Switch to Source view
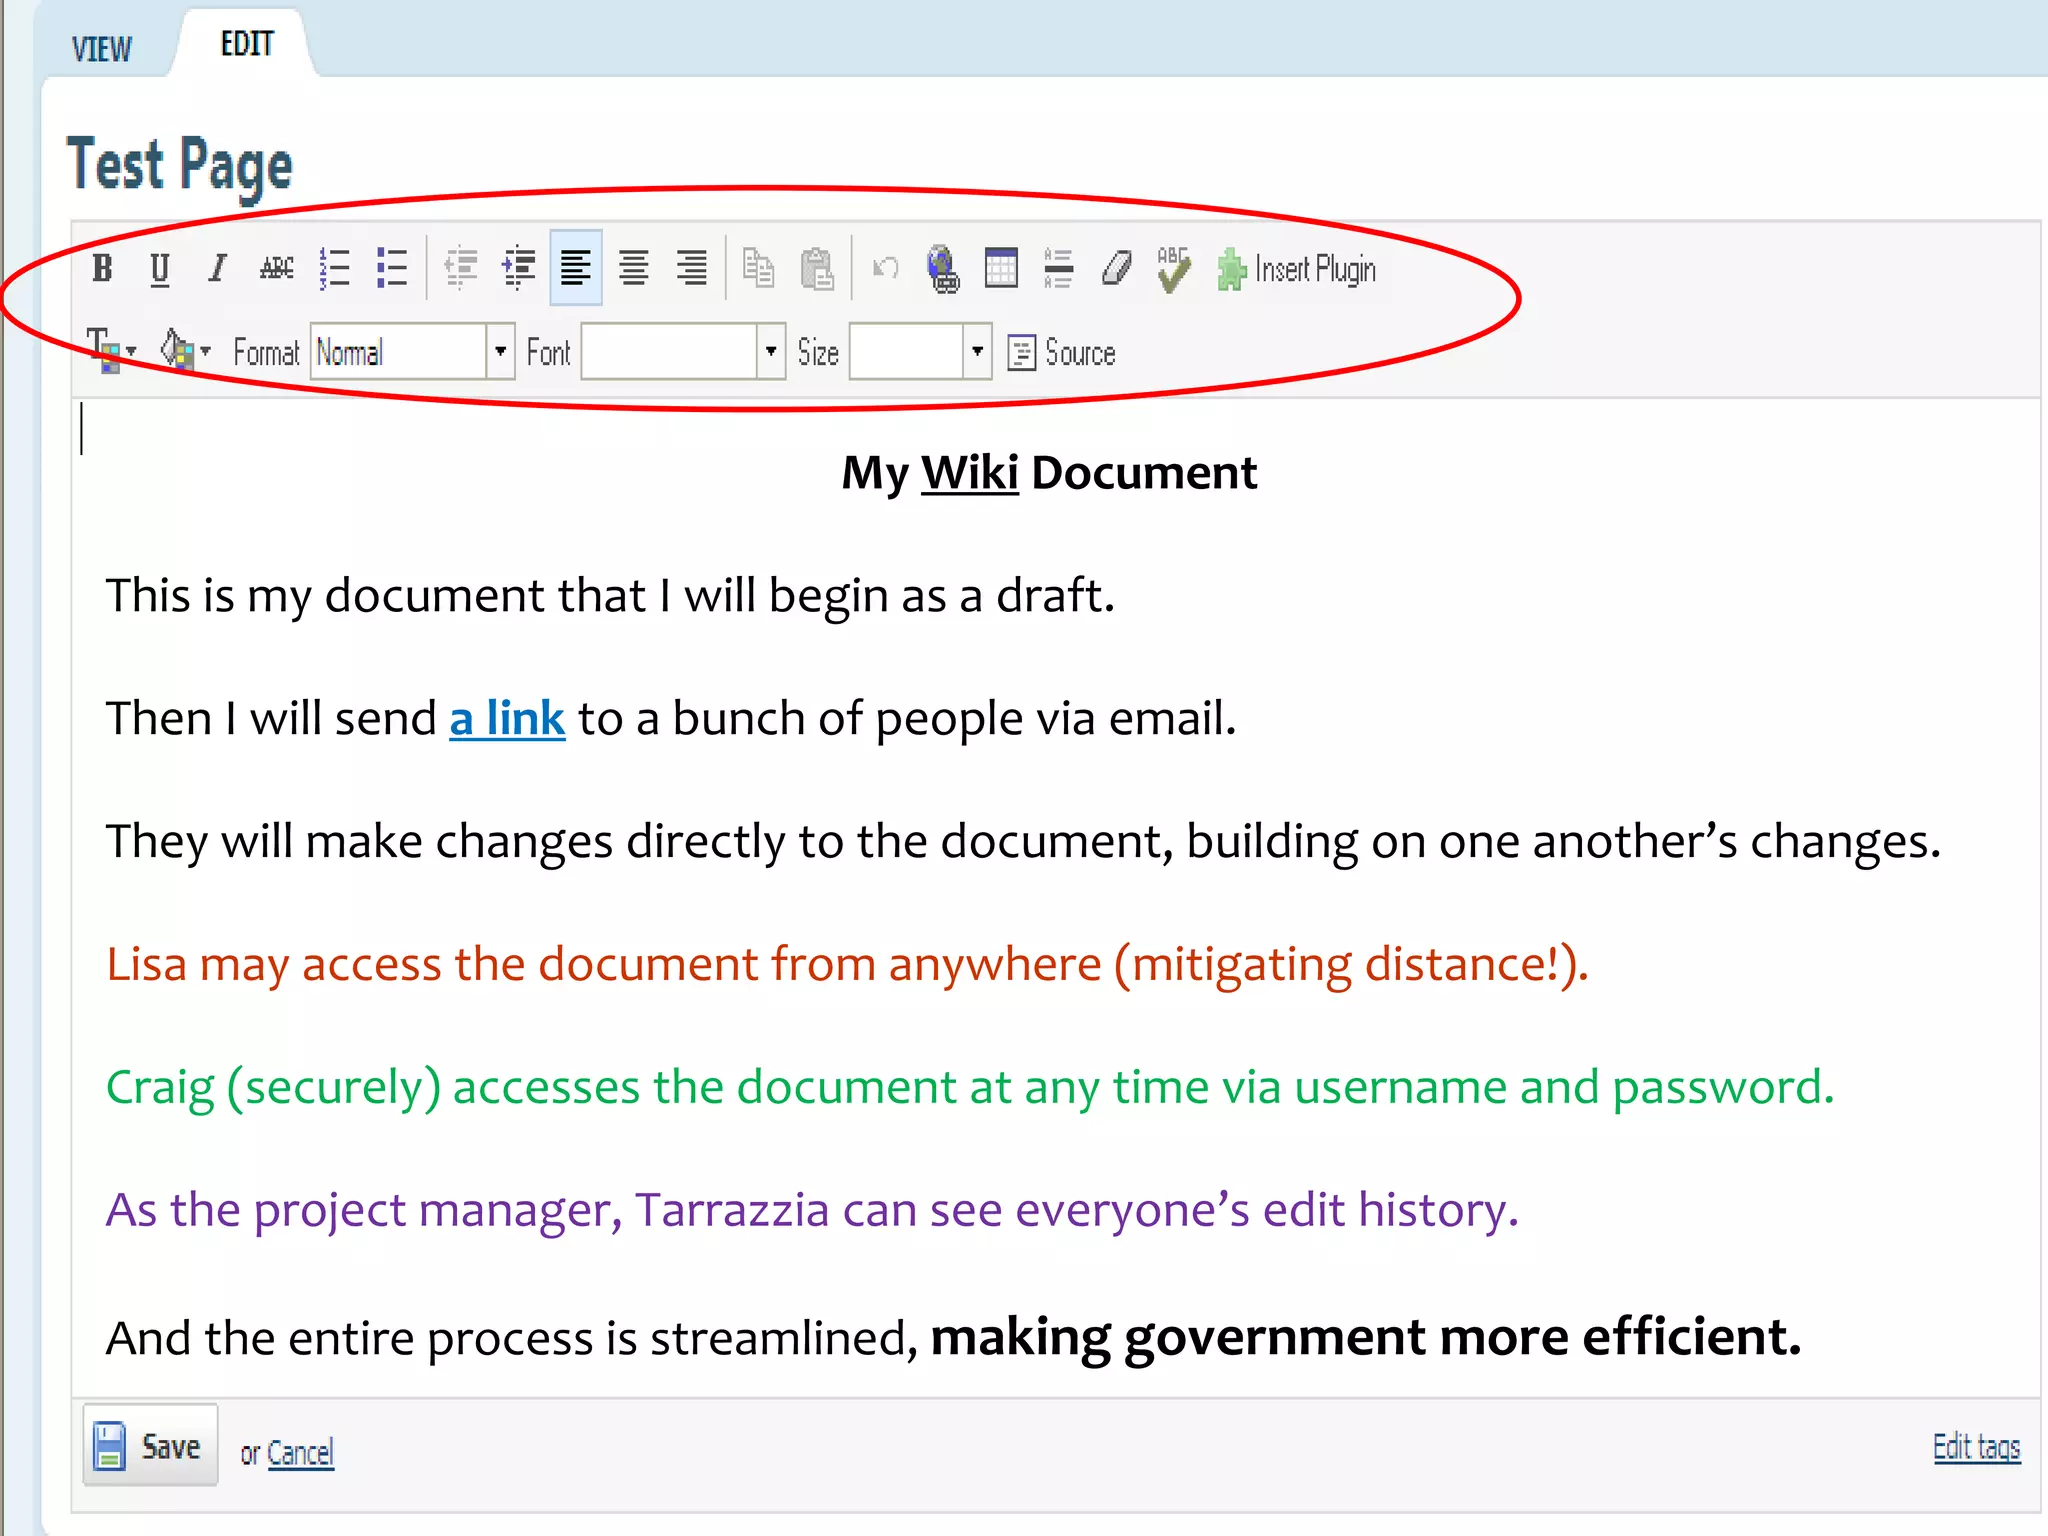Image resolution: width=2048 pixels, height=1536 pixels. [x=1061, y=353]
